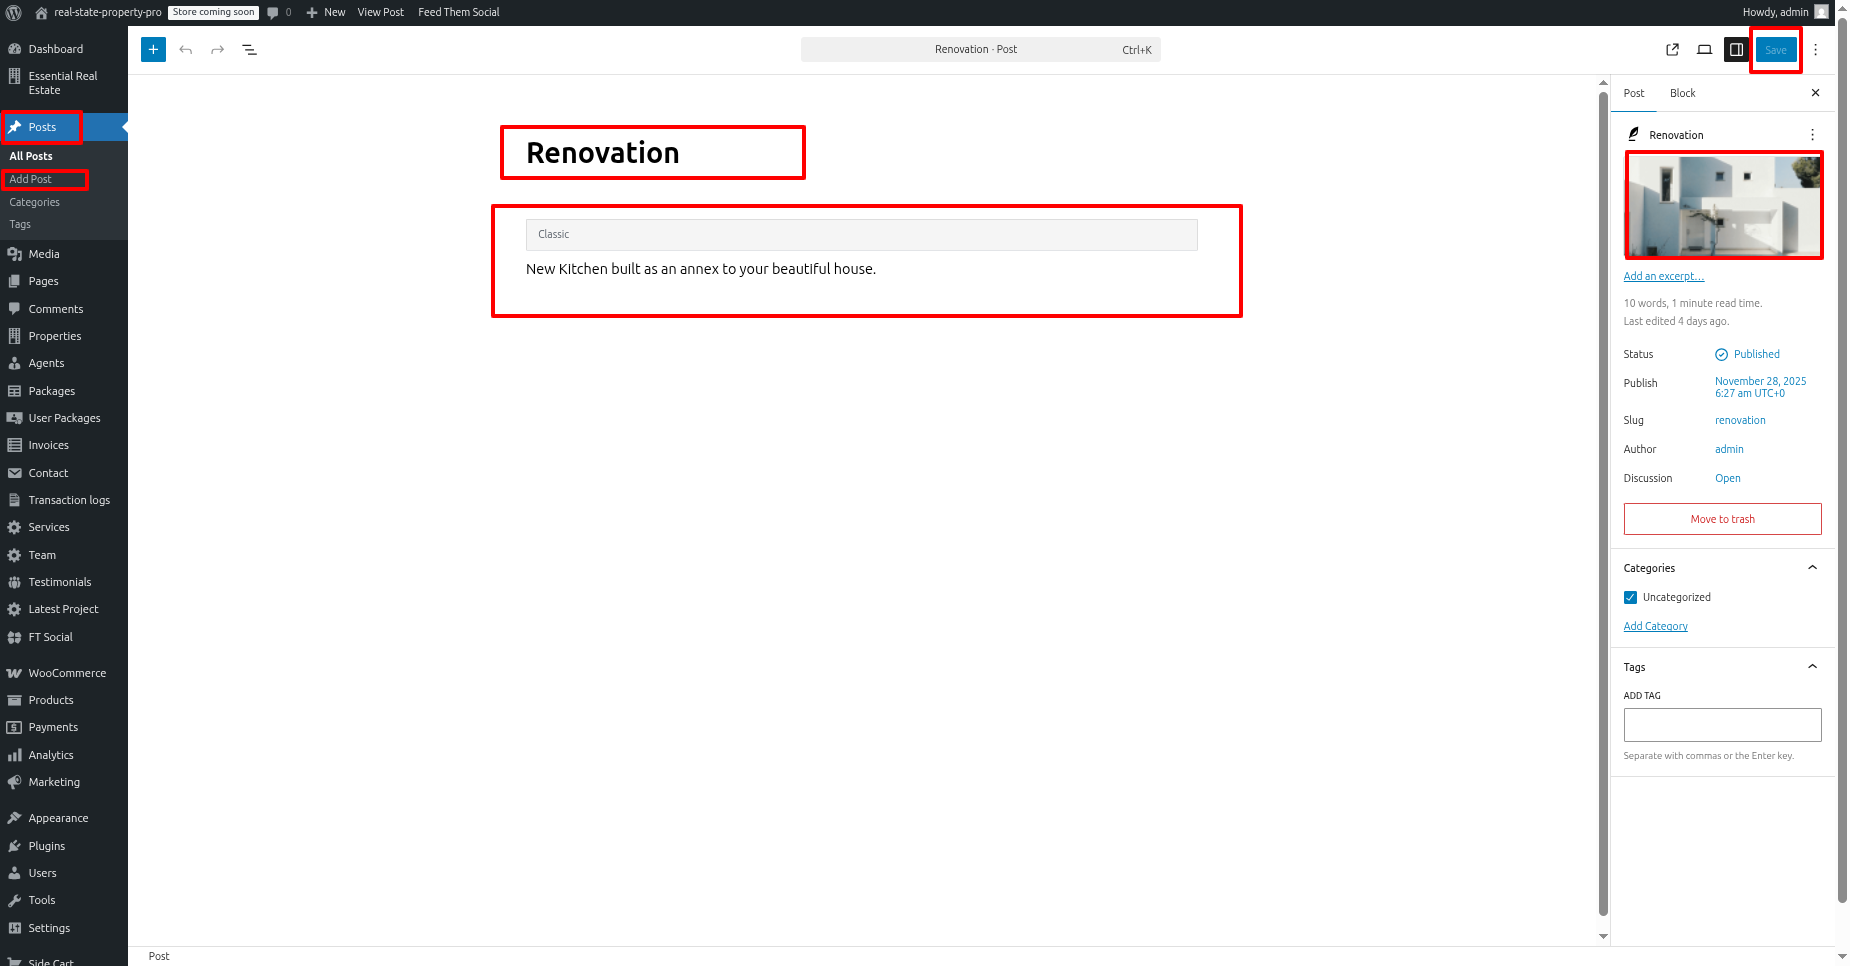Collapse the Categories panel
The width and height of the screenshot is (1850, 966).
click(x=1812, y=568)
